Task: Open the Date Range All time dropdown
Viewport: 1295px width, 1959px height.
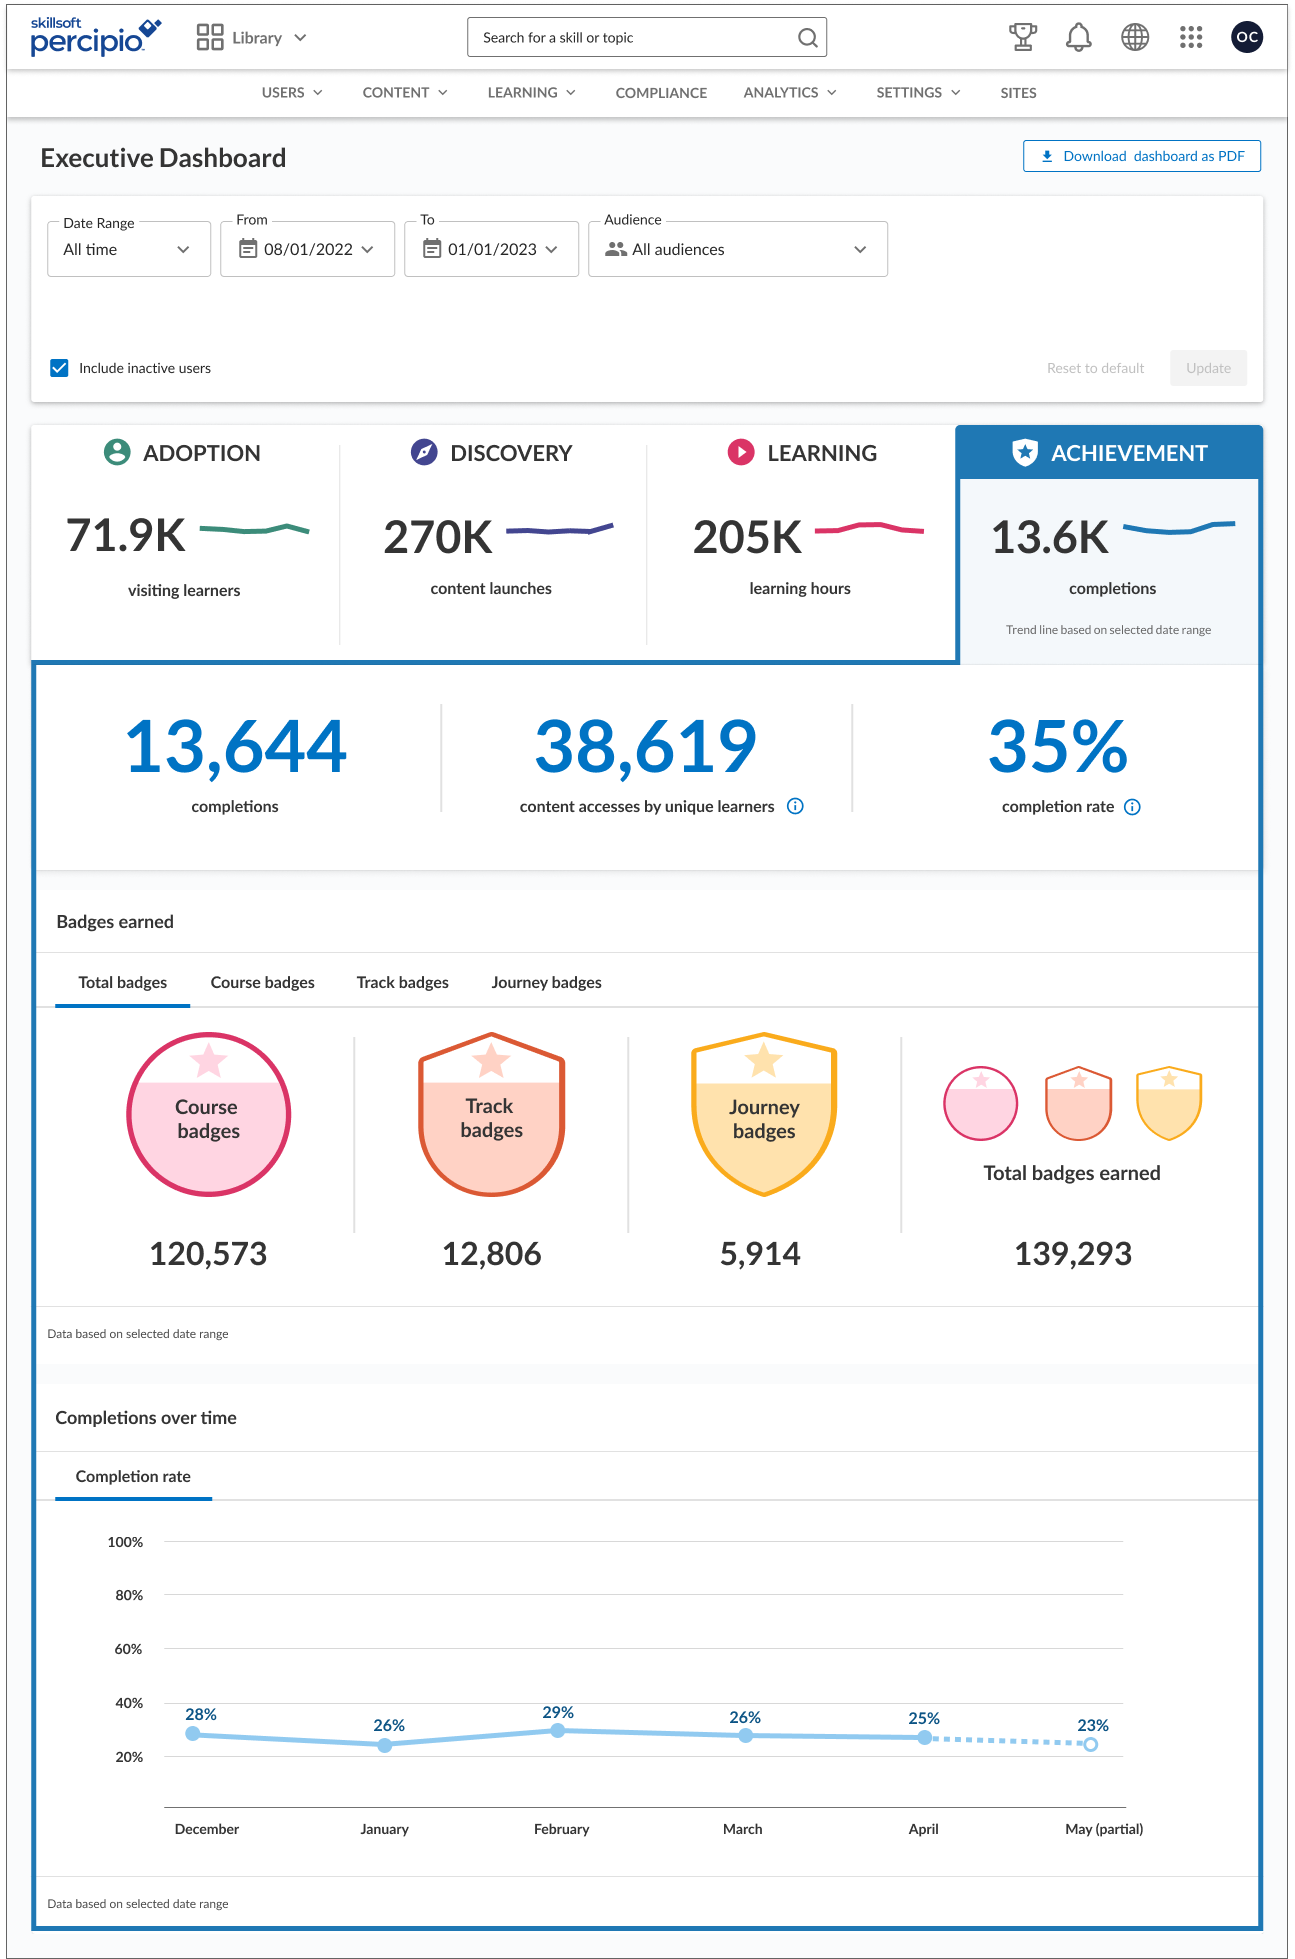Action: (x=129, y=249)
